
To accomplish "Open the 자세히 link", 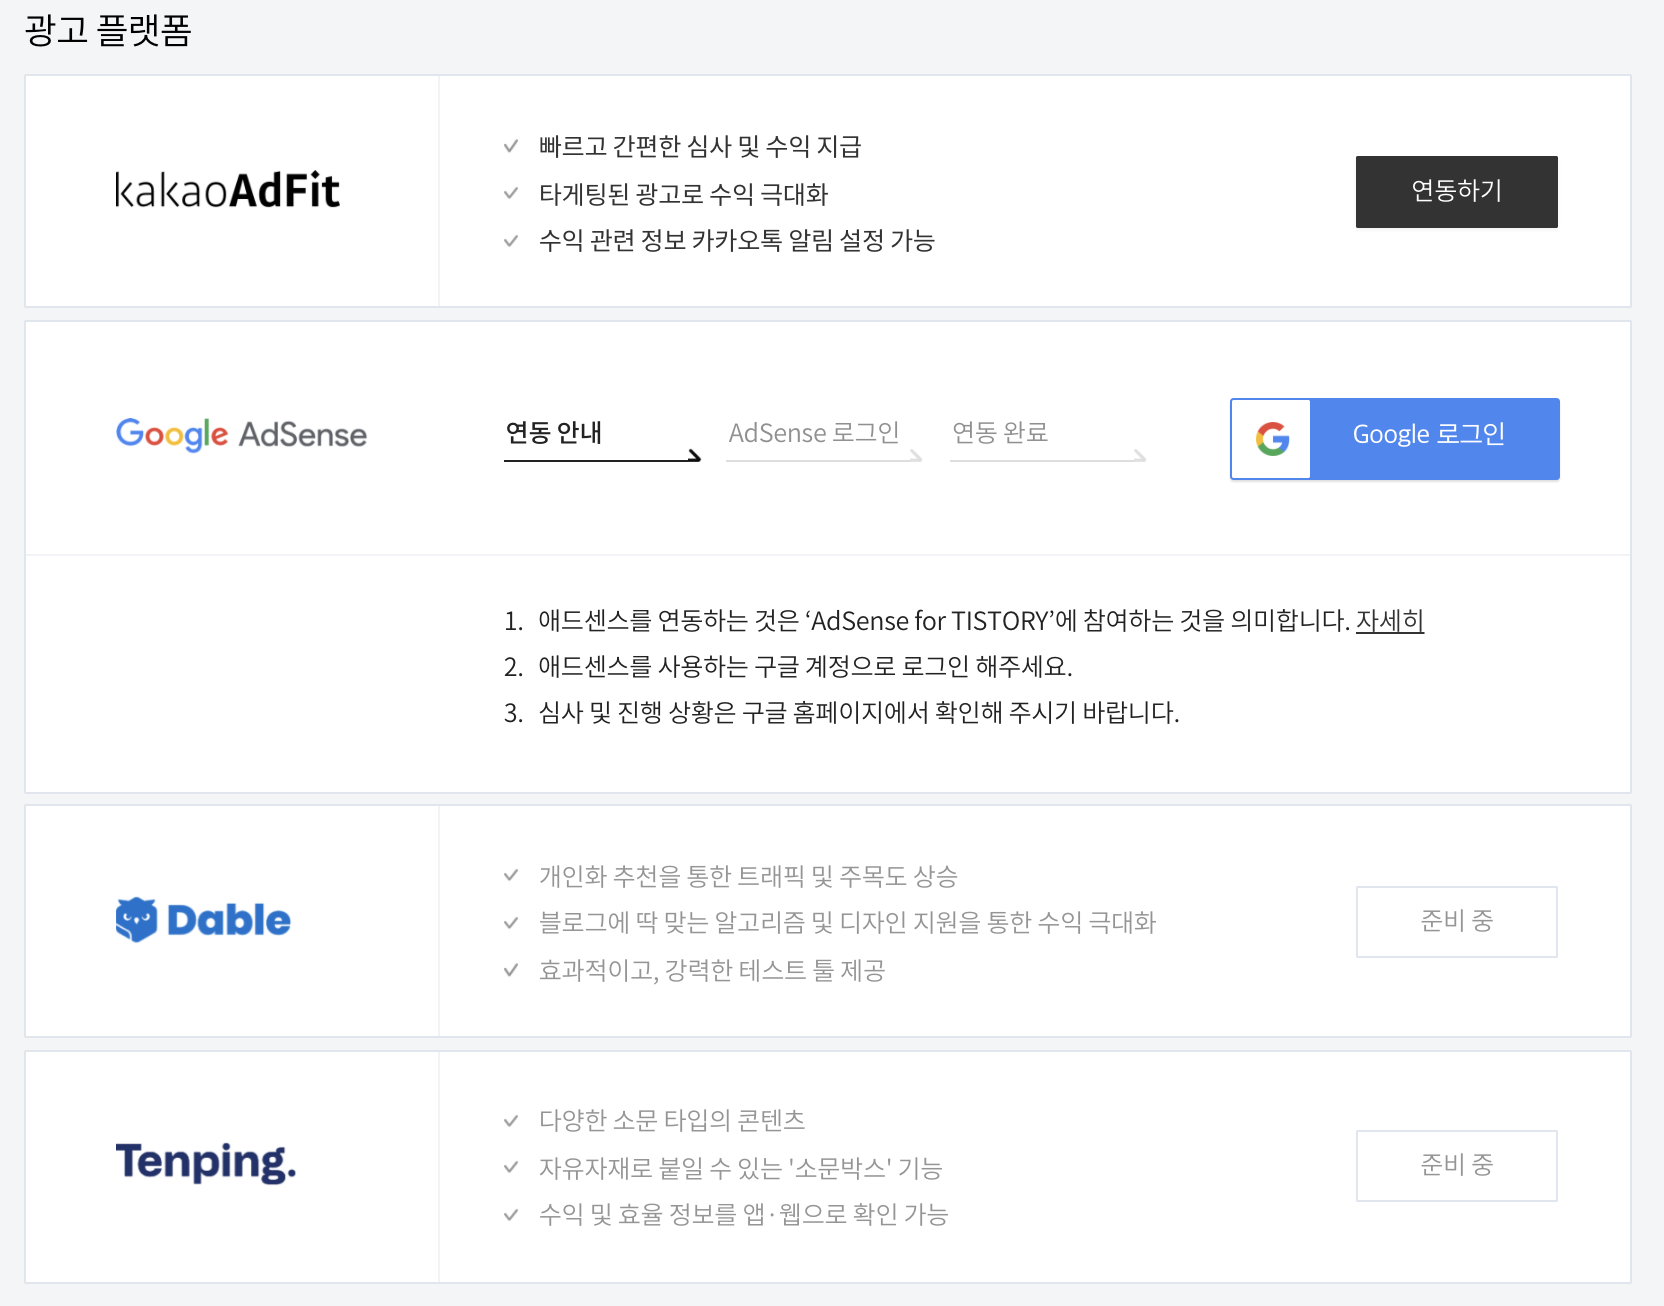I will pos(1390,621).
